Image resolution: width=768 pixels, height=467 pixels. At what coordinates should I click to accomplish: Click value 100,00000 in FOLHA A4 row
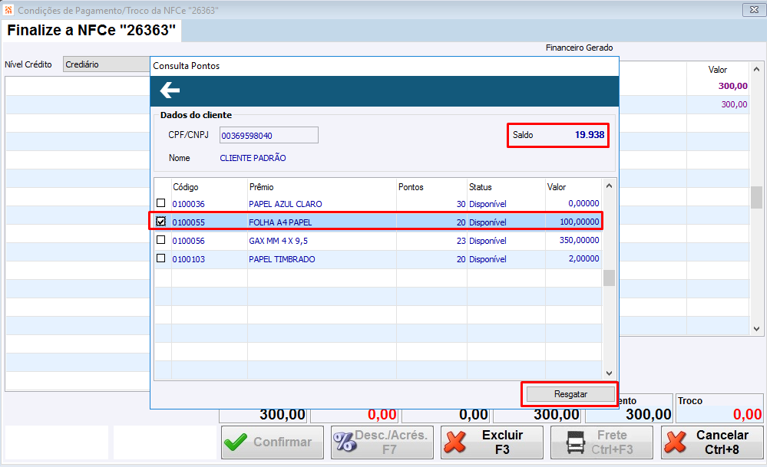[579, 222]
